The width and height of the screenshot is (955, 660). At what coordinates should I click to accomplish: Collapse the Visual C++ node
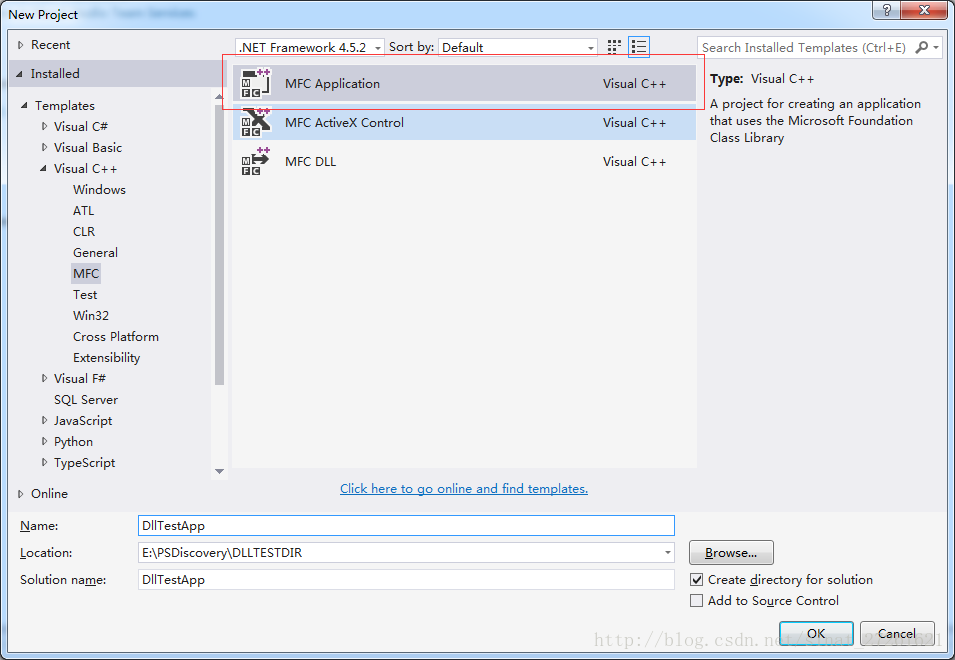pos(43,169)
